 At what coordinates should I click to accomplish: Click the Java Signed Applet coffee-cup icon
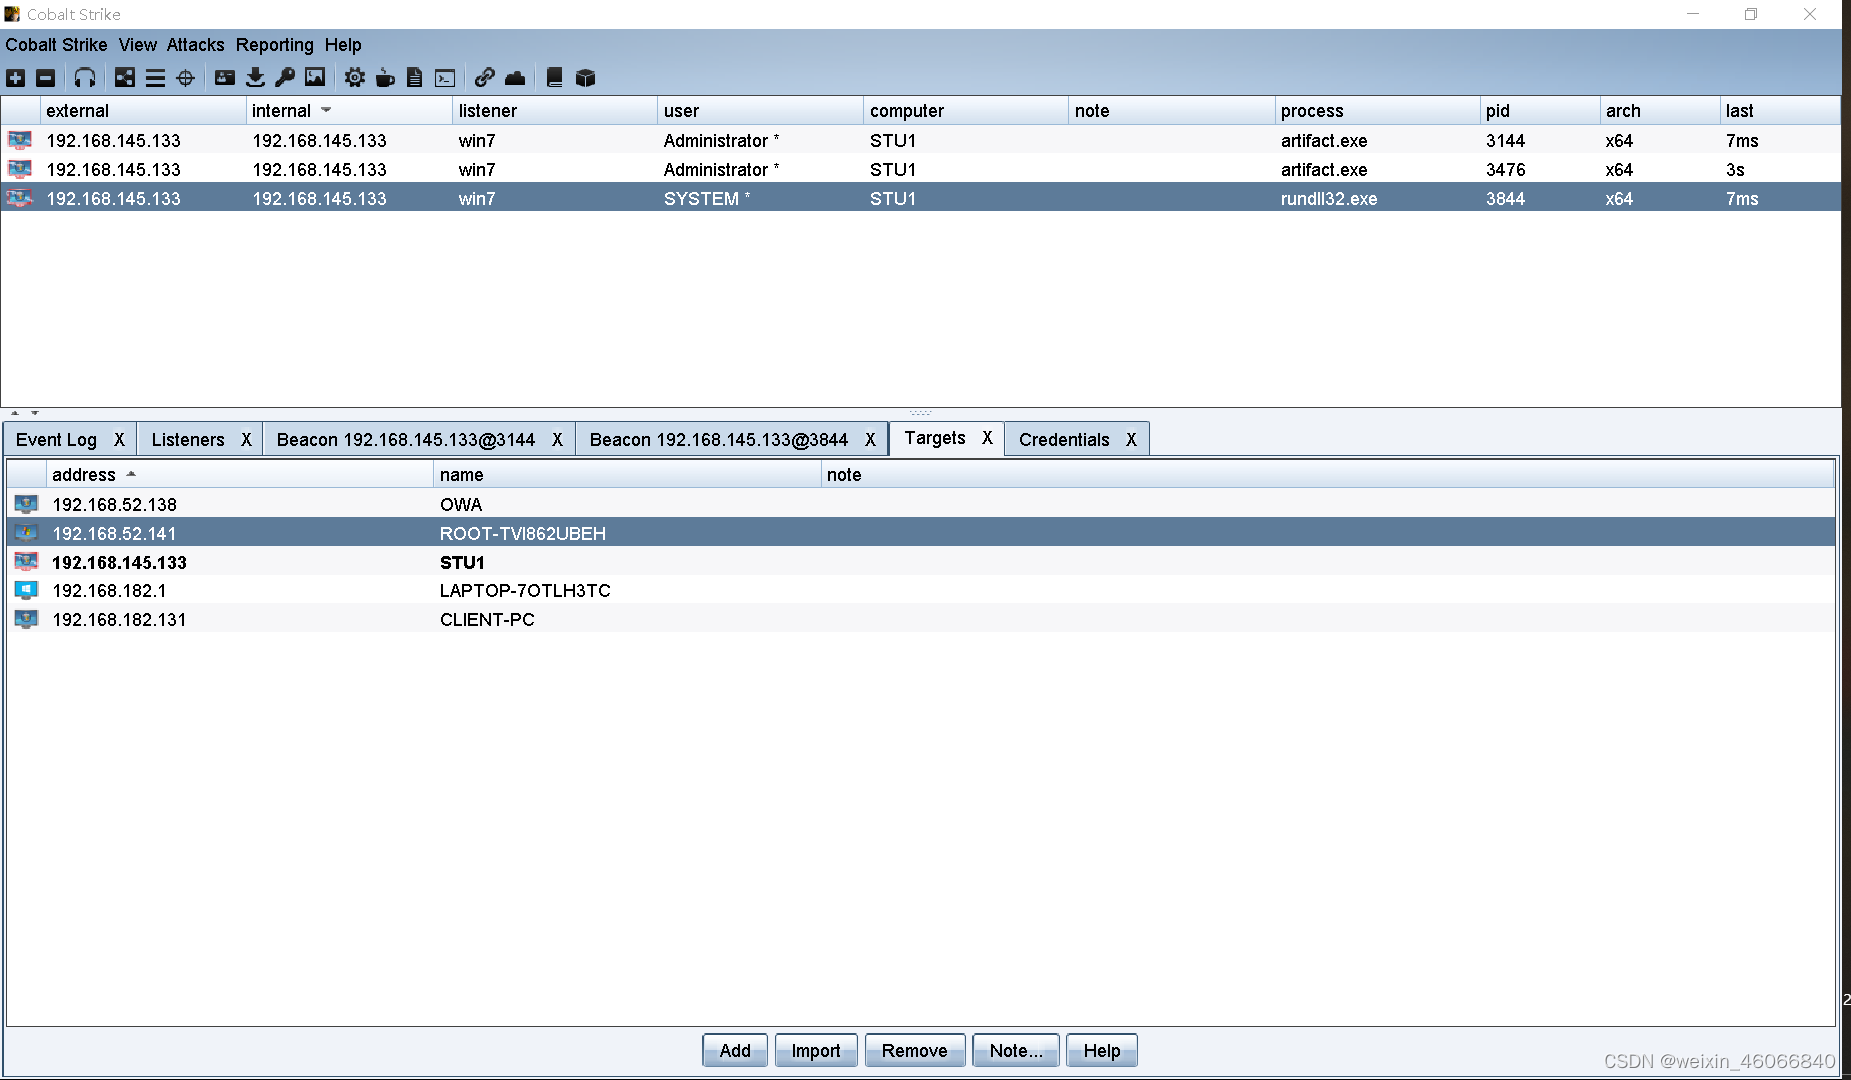(x=385, y=78)
